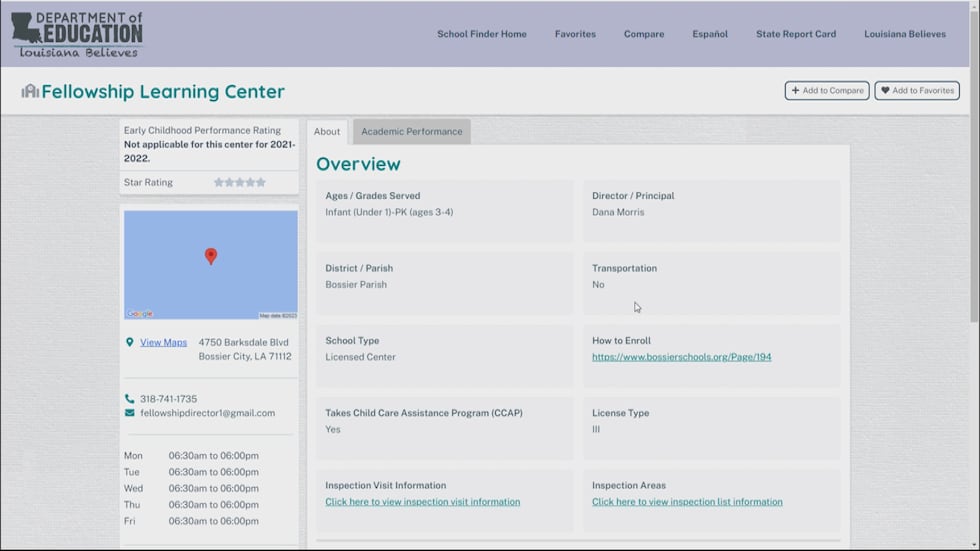
Task: Open School Finder Home
Action: coord(482,34)
